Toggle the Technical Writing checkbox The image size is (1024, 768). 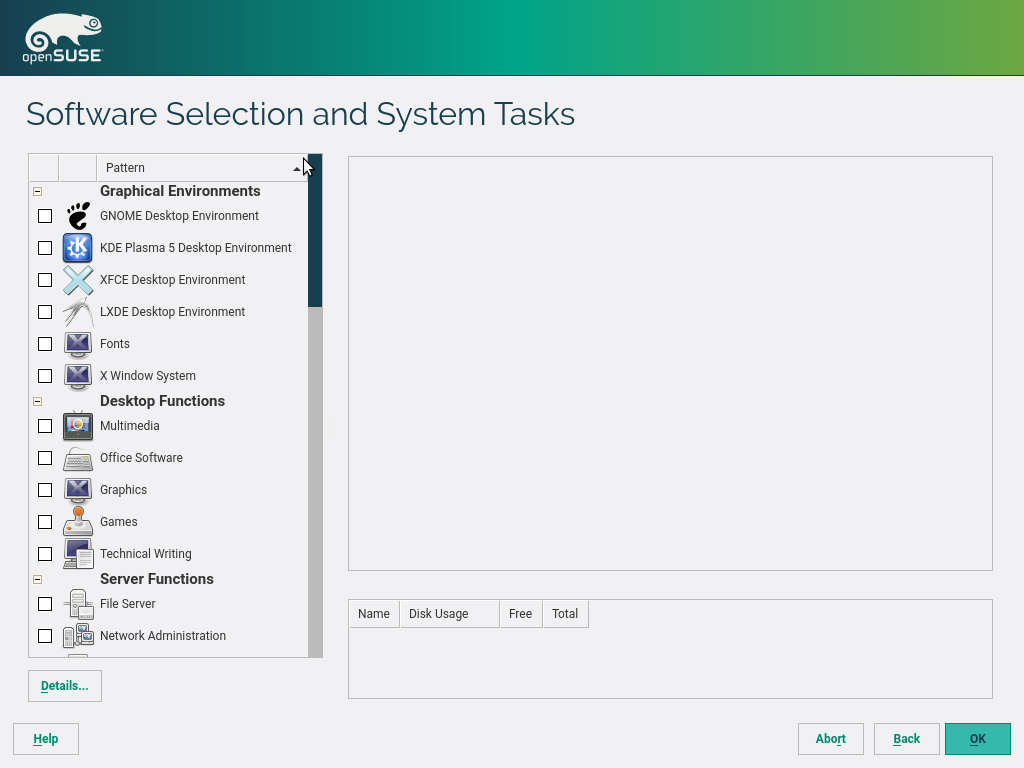pyautogui.click(x=45, y=554)
